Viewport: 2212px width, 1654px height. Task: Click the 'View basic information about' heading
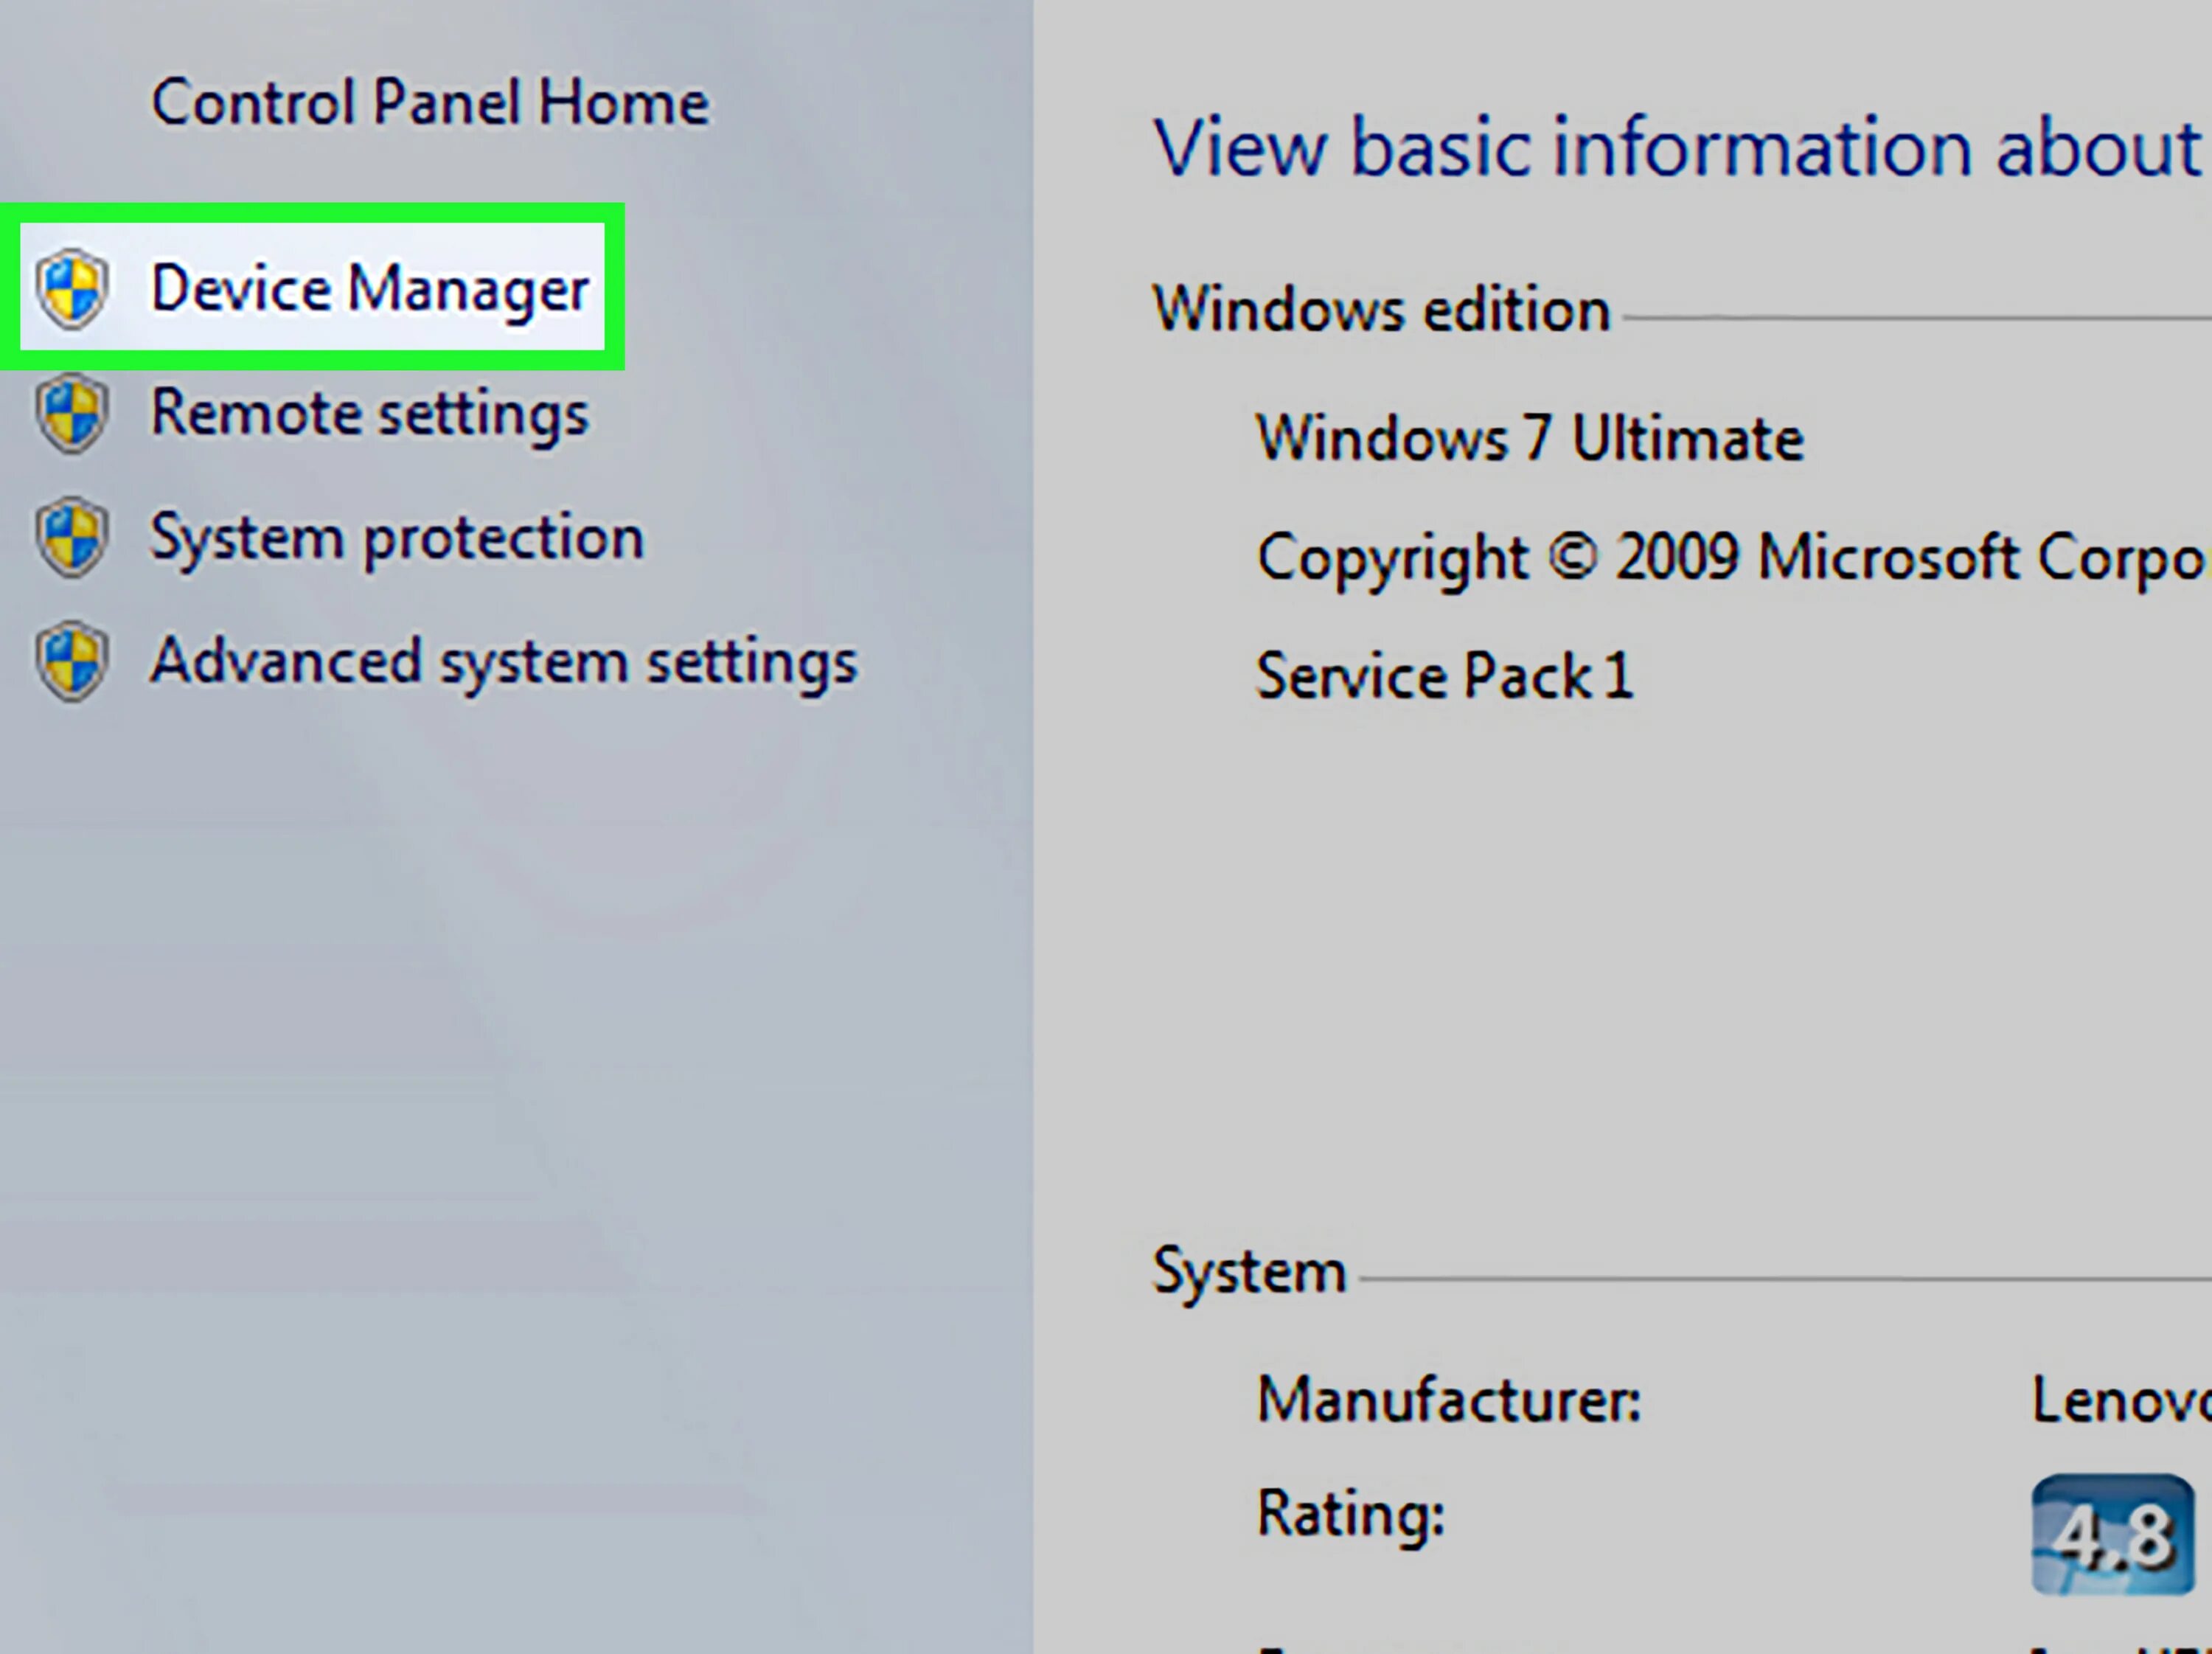point(1675,150)
